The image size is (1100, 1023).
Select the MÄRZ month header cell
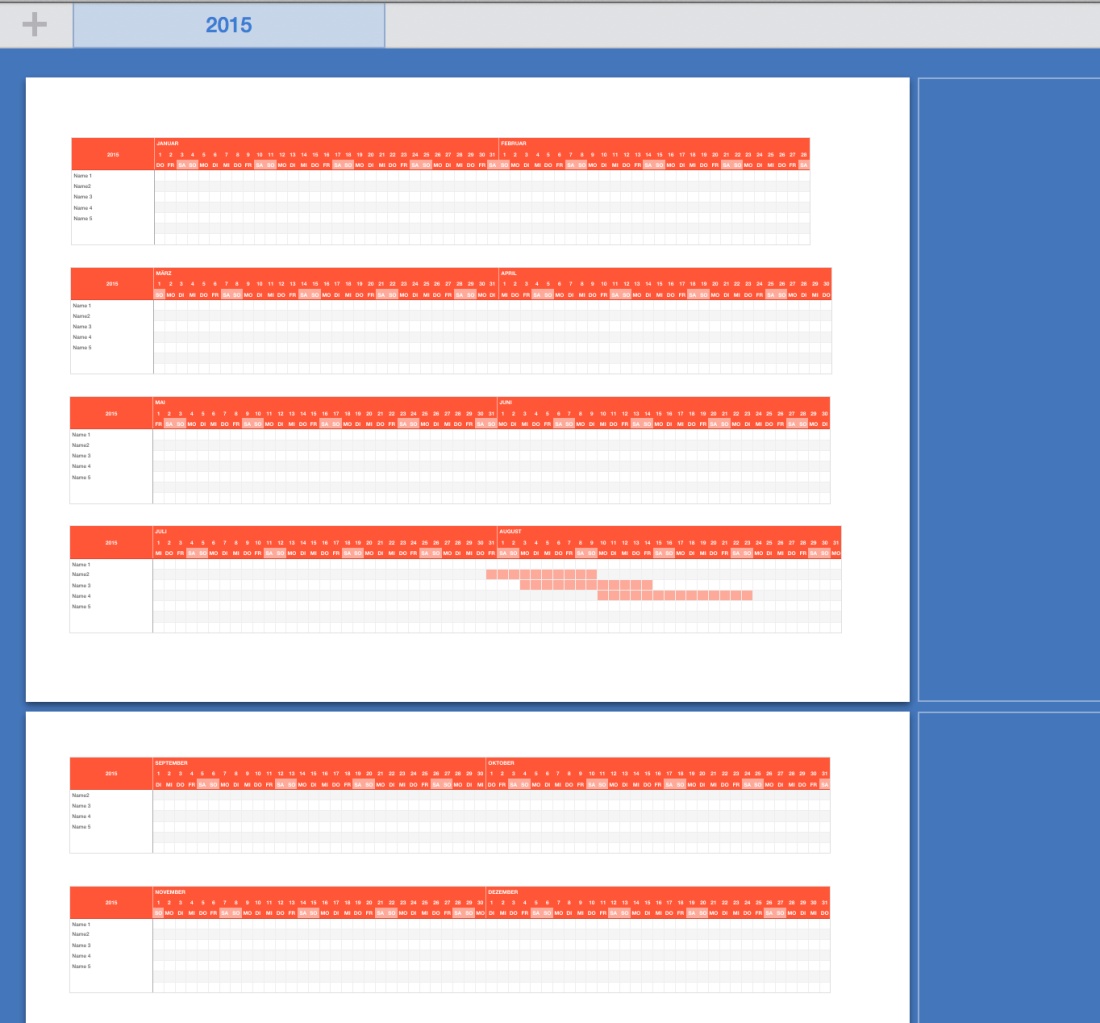click(164, 272)
